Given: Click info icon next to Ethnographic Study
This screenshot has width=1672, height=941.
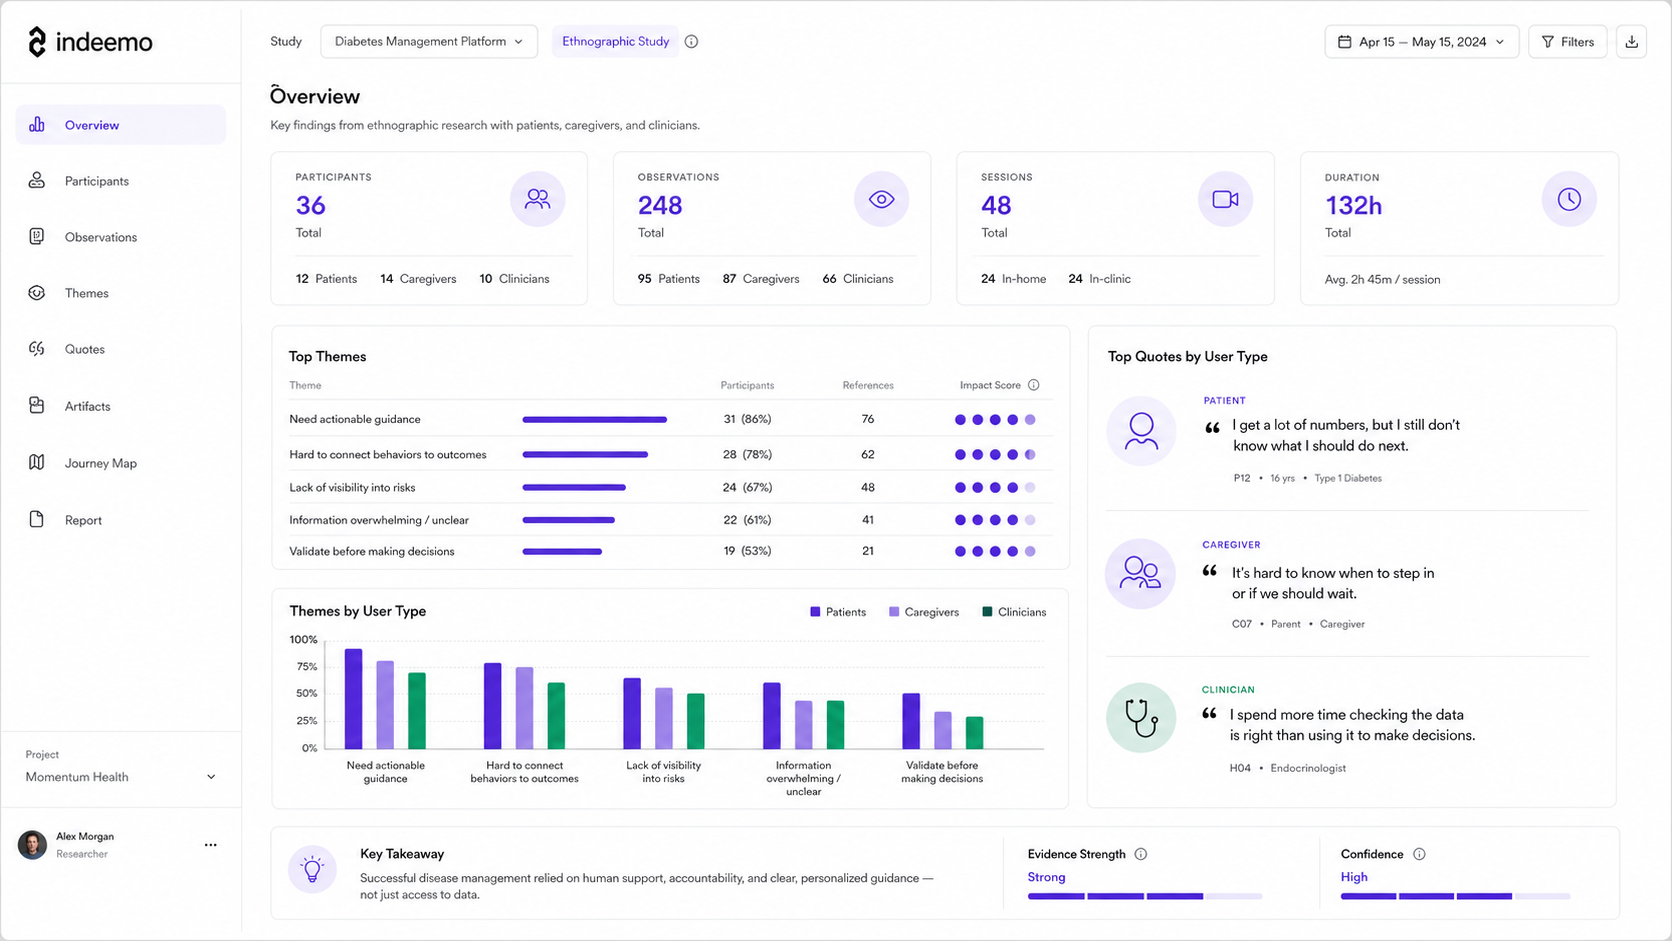Looking at the screenshot, I should click(691, 42).
